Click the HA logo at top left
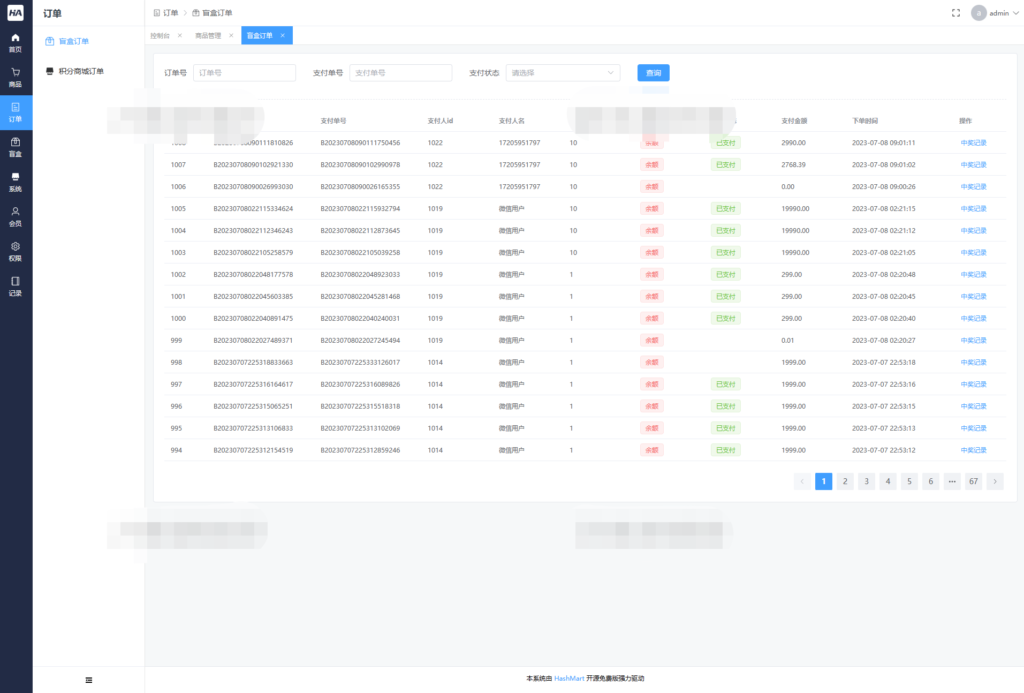The height and width of the screenshot is (693, 1024). [15, 13]
